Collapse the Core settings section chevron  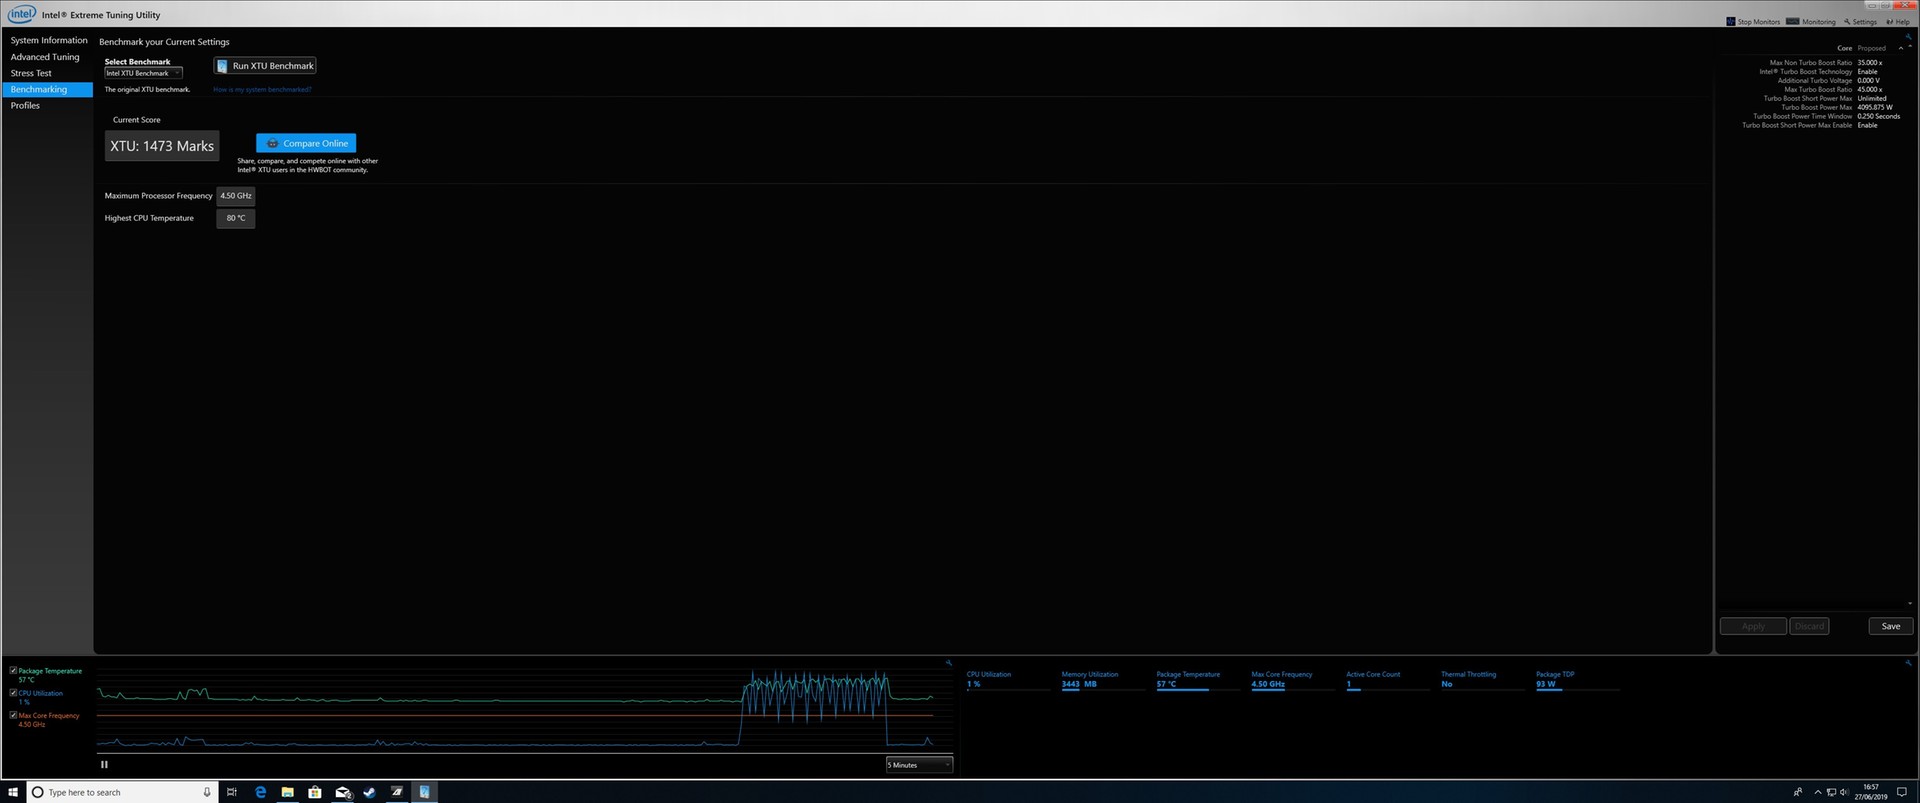[x=1901, y=48]
